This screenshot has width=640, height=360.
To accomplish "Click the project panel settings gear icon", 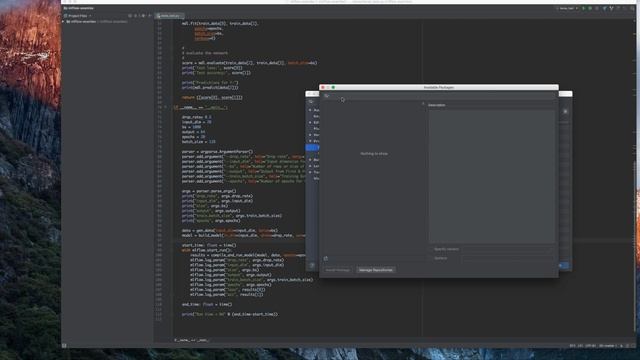I will coord(143,16).
